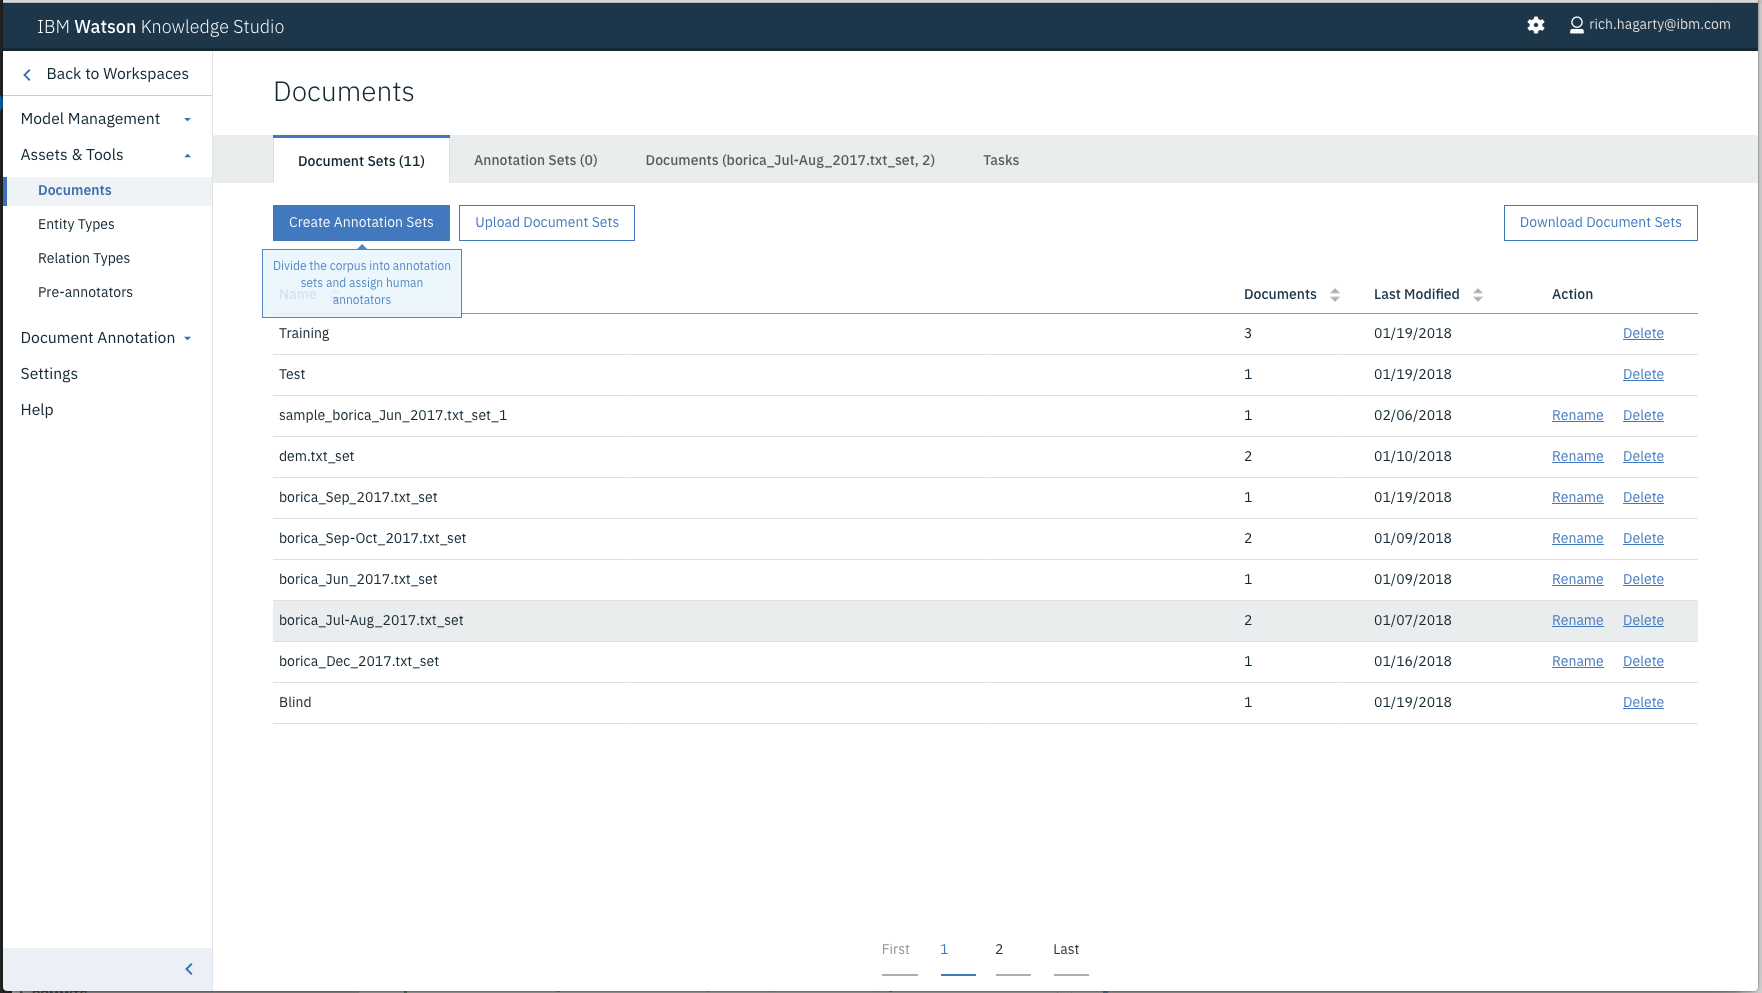The image size is (1762, 993).
Task: Click the dem.txt_set name
Action: pos(316,457)
